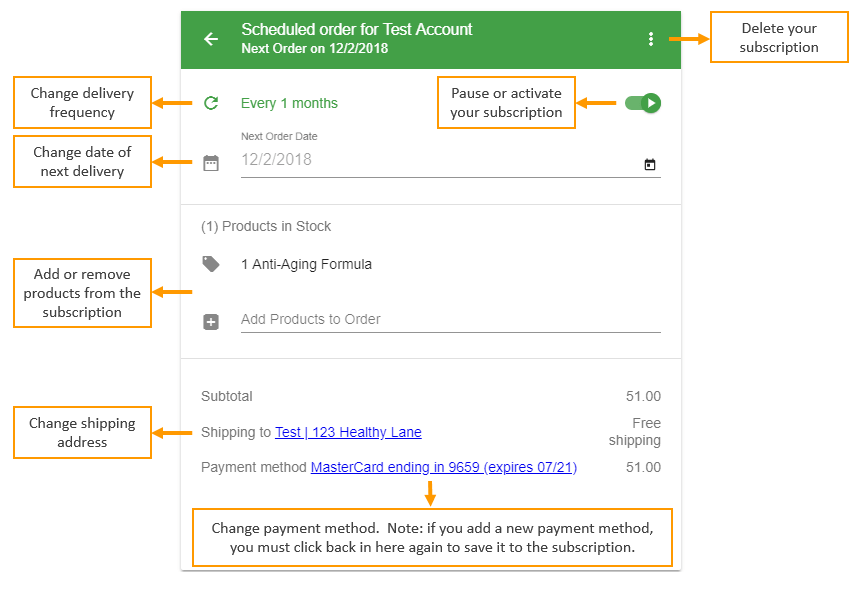Click the Change delivery frequency callout

pos(82,103)
